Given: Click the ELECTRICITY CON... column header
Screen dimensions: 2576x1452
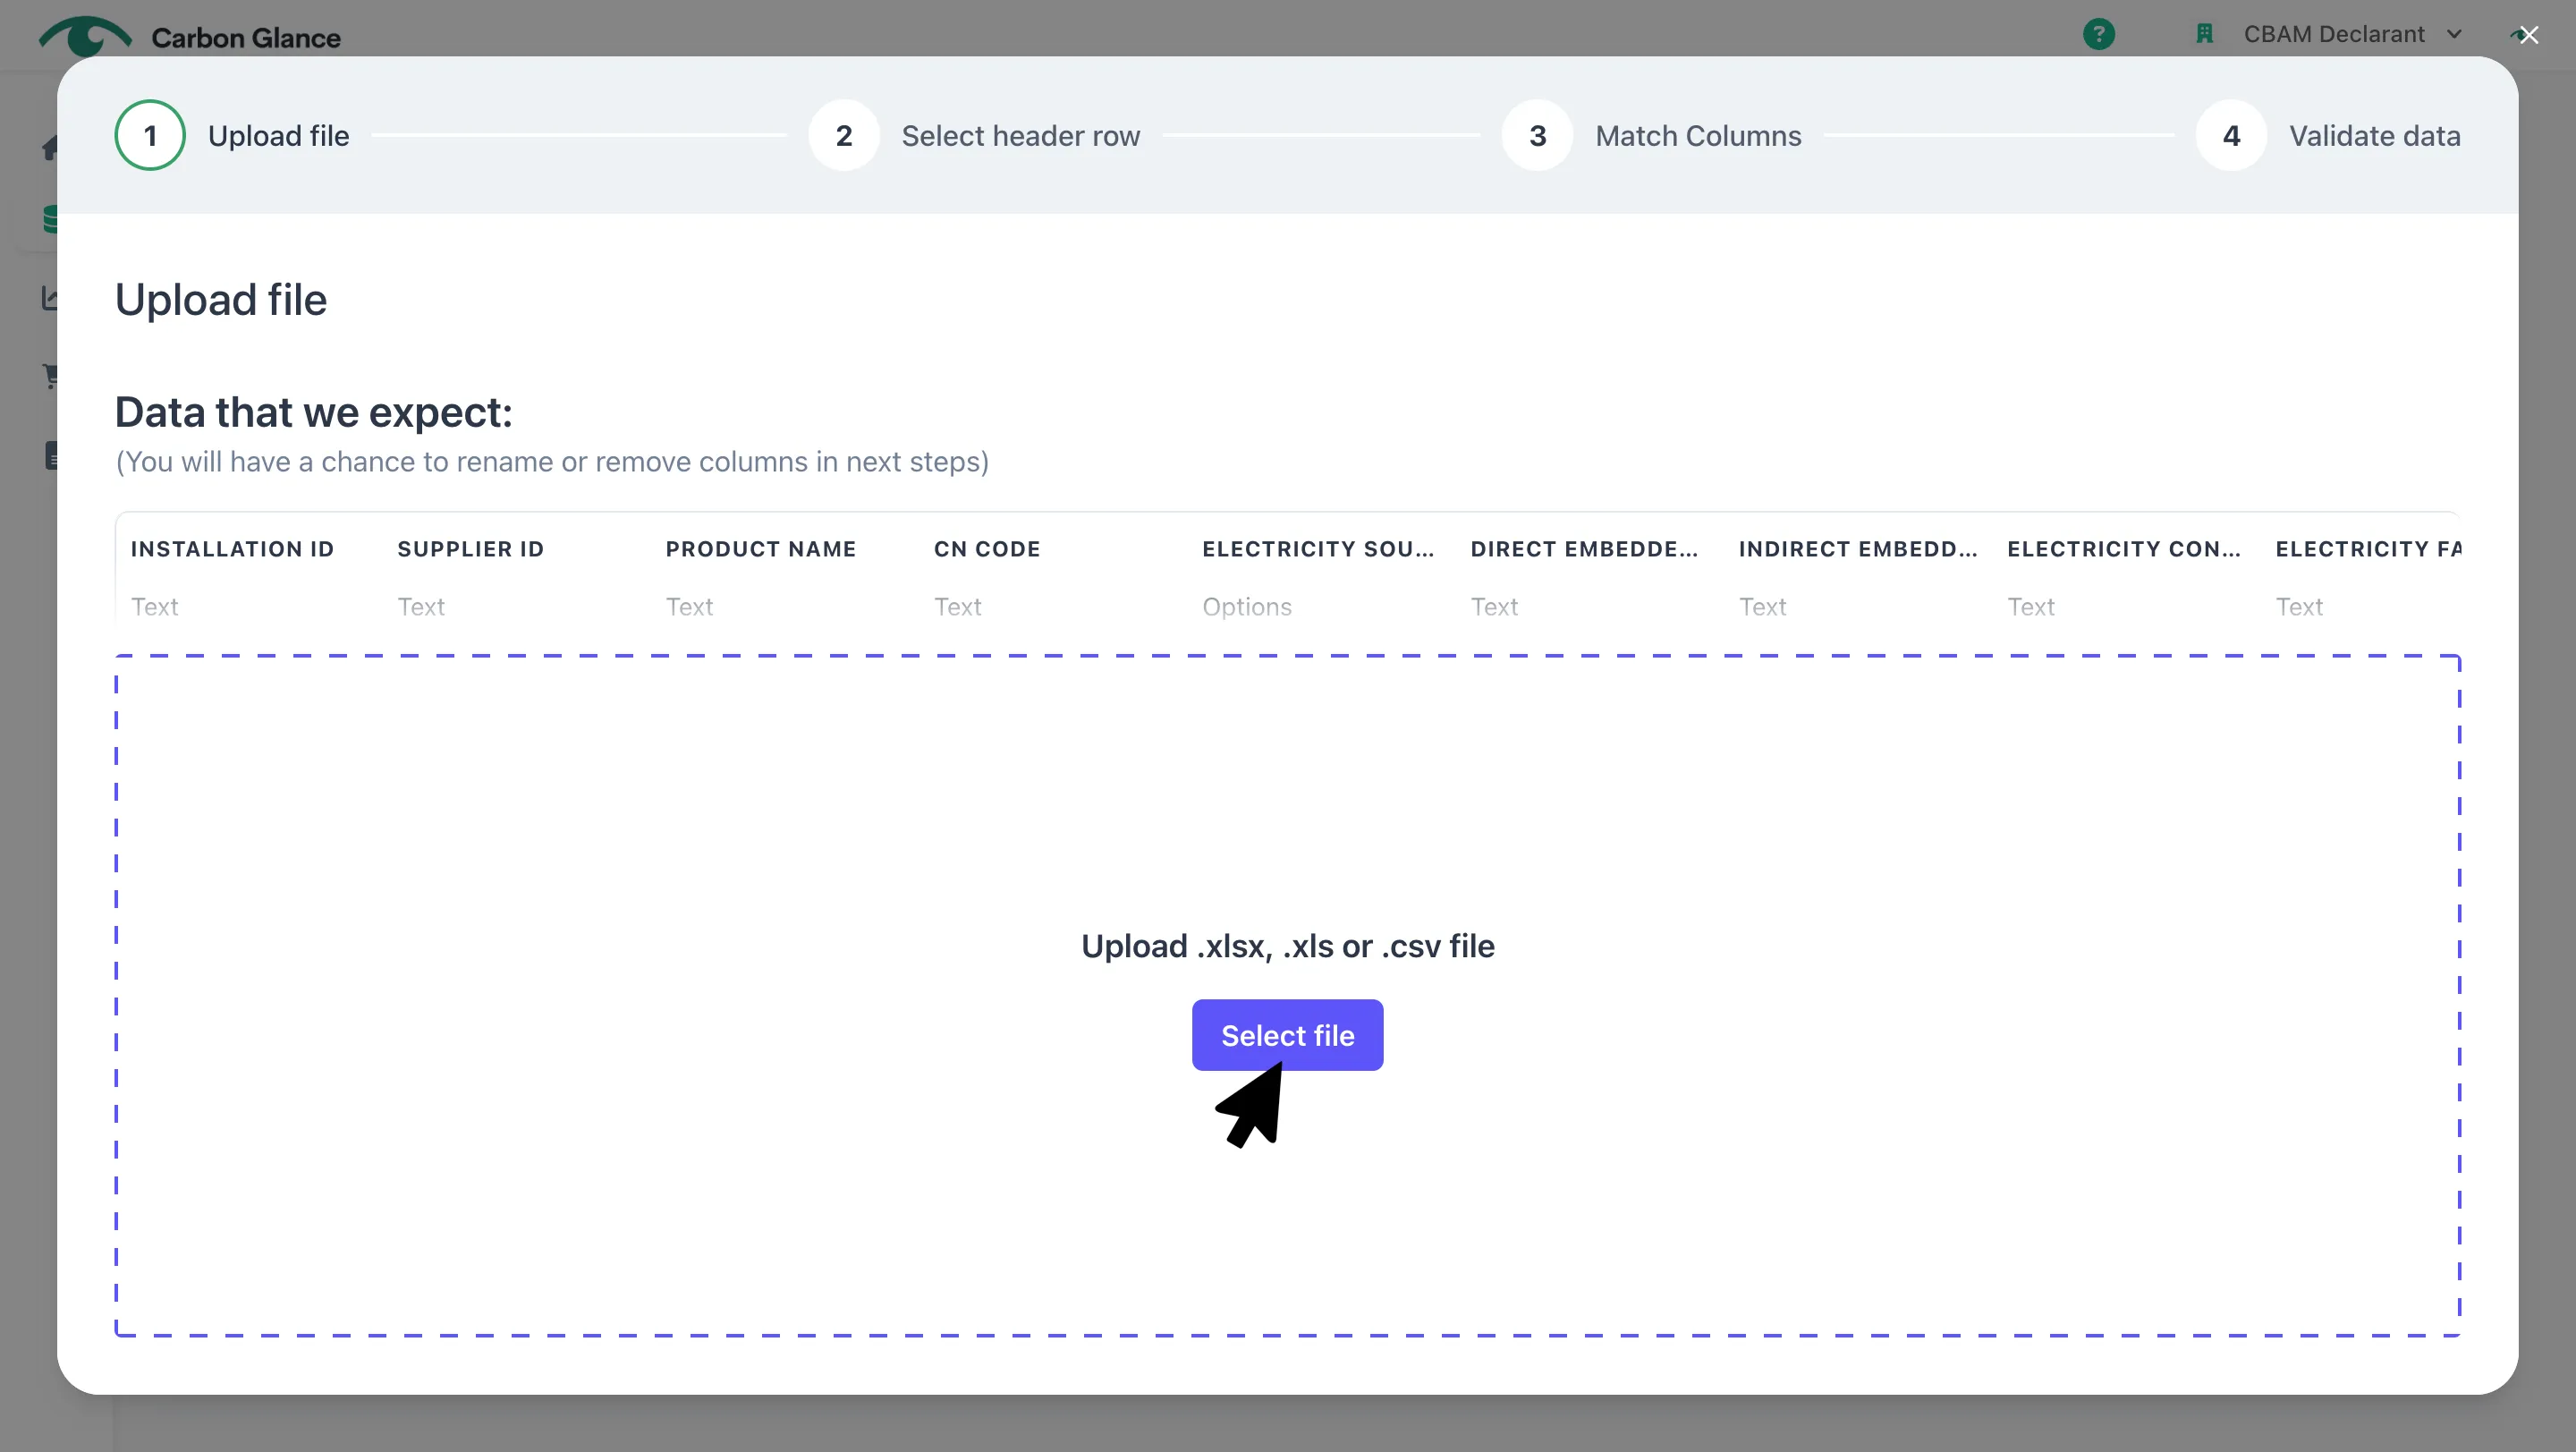Looking at the screenshot, I should (2124, 549).
